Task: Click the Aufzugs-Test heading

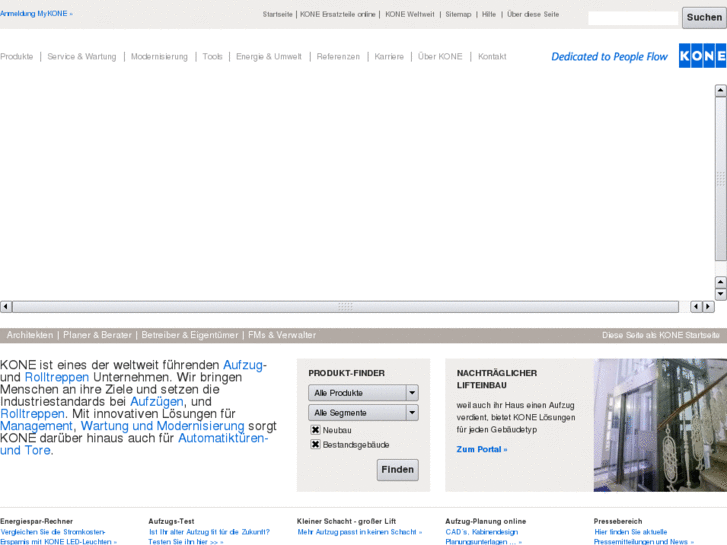Action: [171, 521]
